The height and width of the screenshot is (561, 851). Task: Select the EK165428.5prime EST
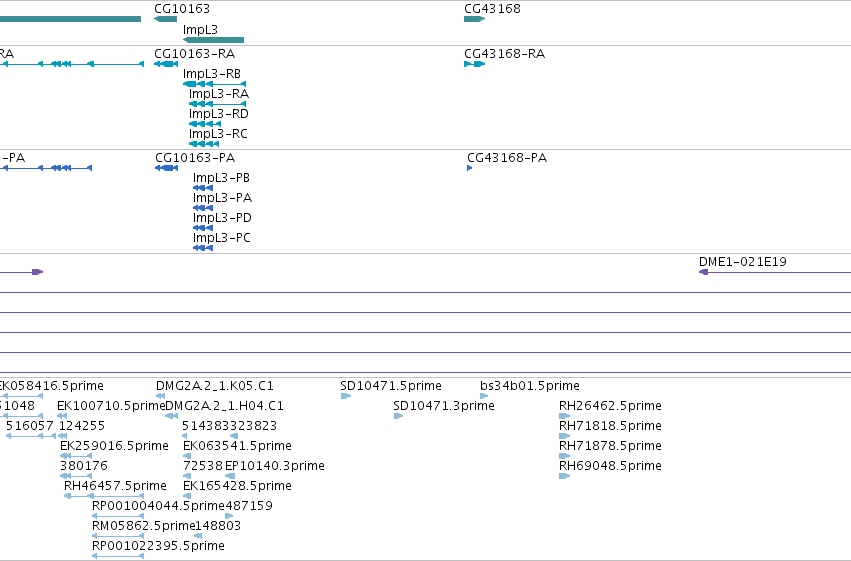point(187,497)
